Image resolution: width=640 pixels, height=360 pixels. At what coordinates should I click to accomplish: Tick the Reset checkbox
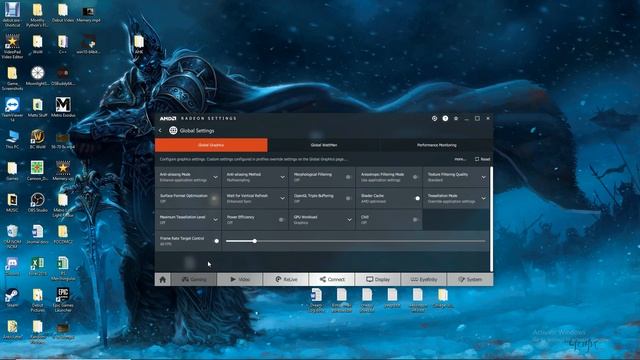click(x=477, y=159)
